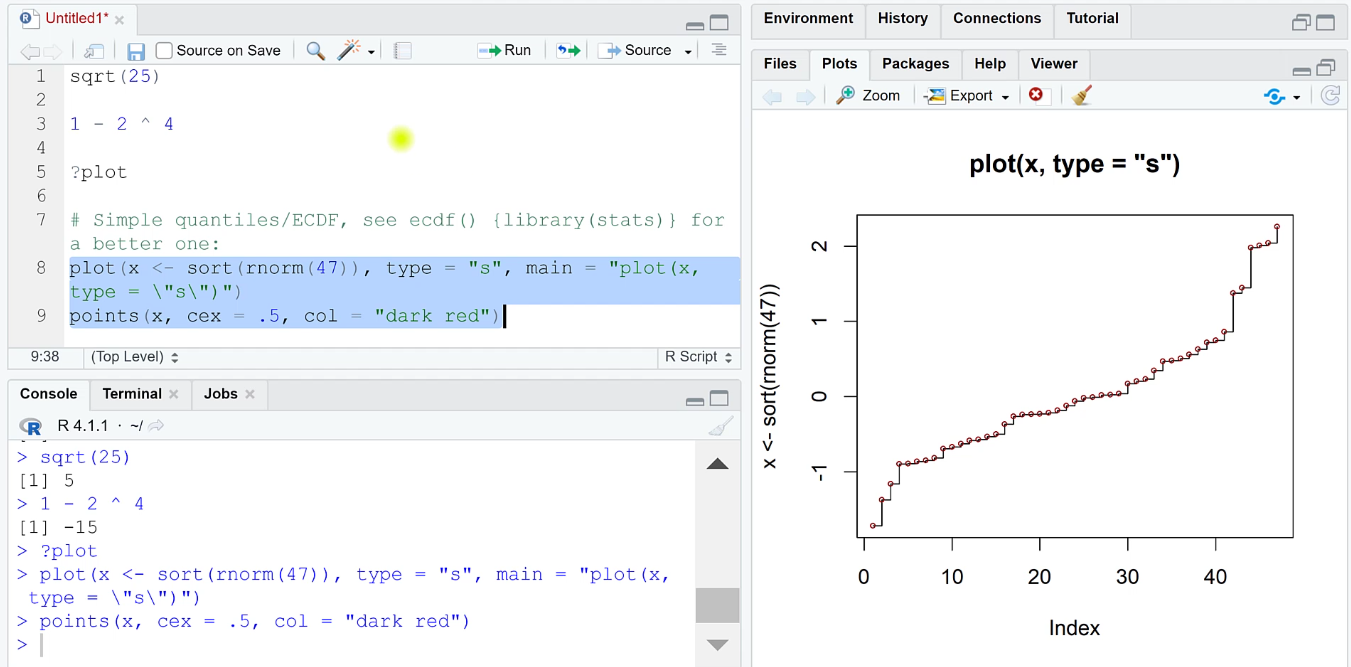Image resolution: width=1351 pixels, height=667 pixels.
Task: Click the sqrt(25) line in editor
Action: click(115, 76)
